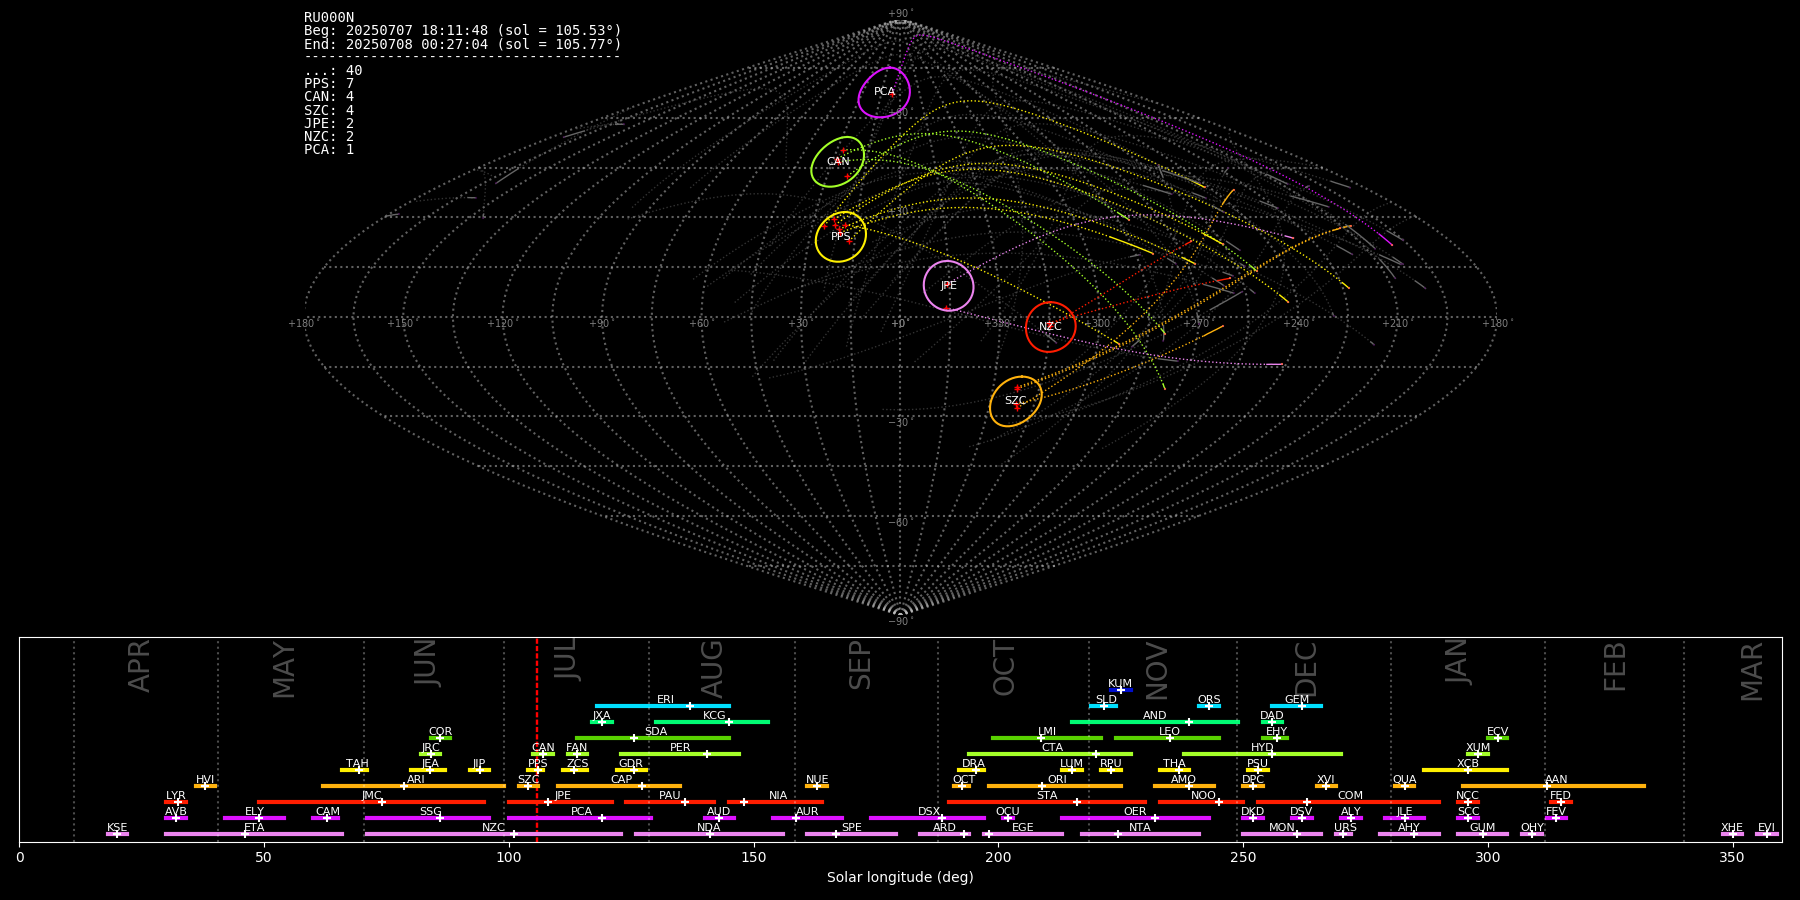Click the green AND shower bar
This screenshot has width=1800, height=900.
pyautogui.click(x=1155, y=722)
